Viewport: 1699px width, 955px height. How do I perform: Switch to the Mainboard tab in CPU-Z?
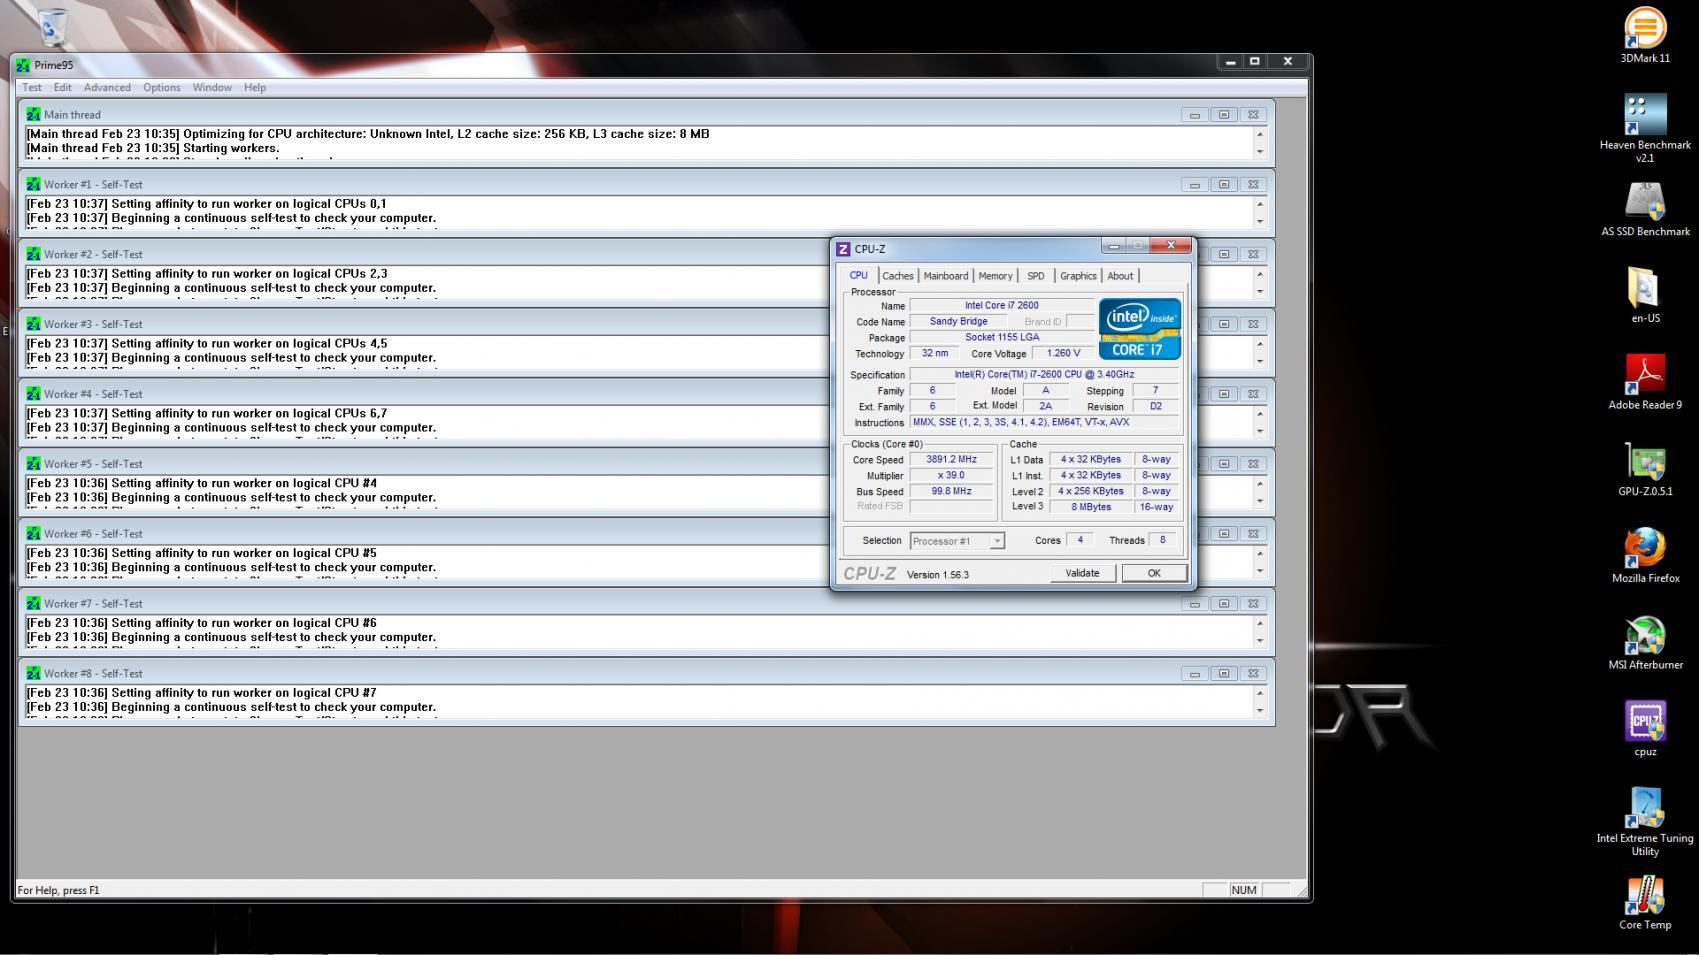(945, 276)
